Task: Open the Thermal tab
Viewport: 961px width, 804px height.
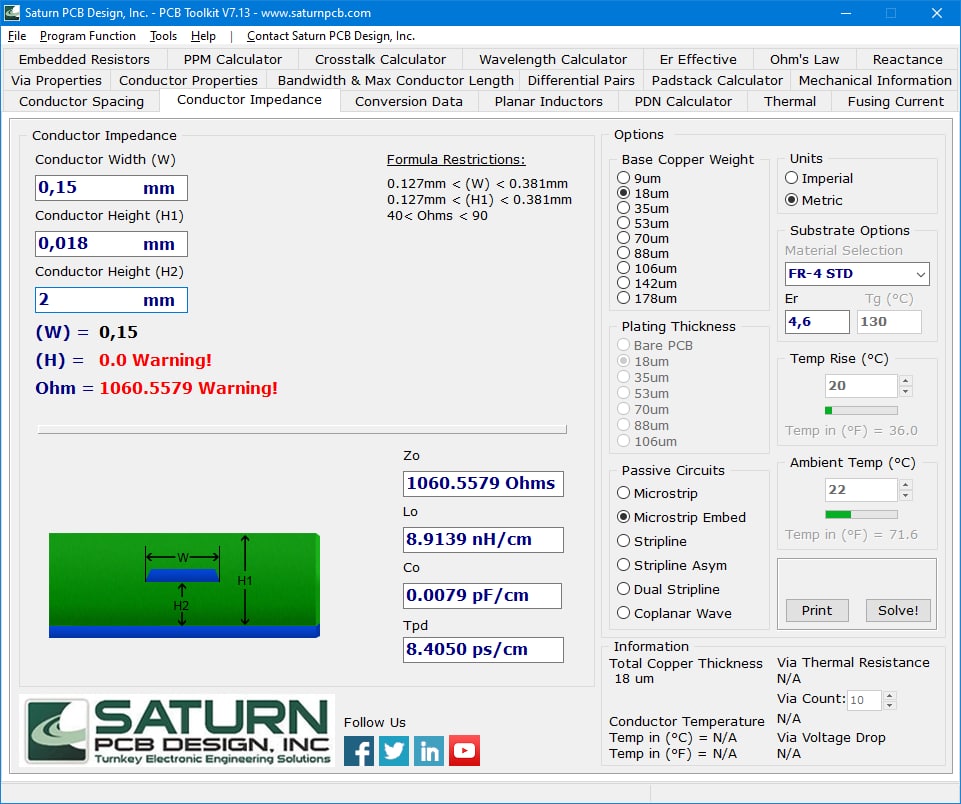Action: (789, 101)
